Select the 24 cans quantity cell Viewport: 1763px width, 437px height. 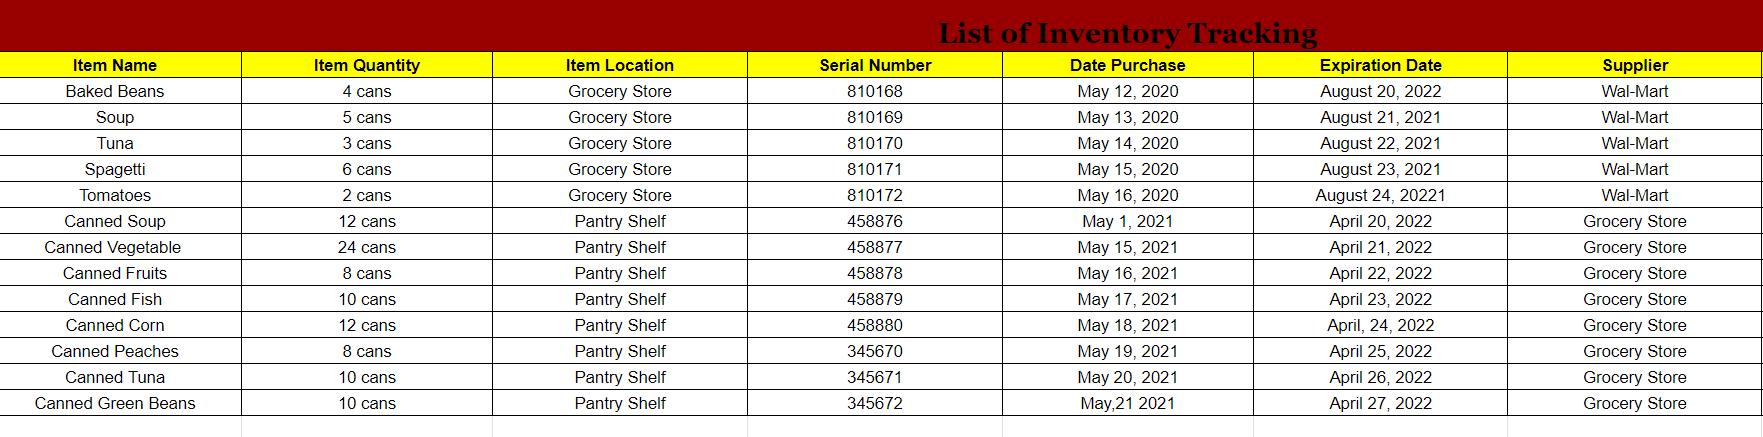[367, 247]
